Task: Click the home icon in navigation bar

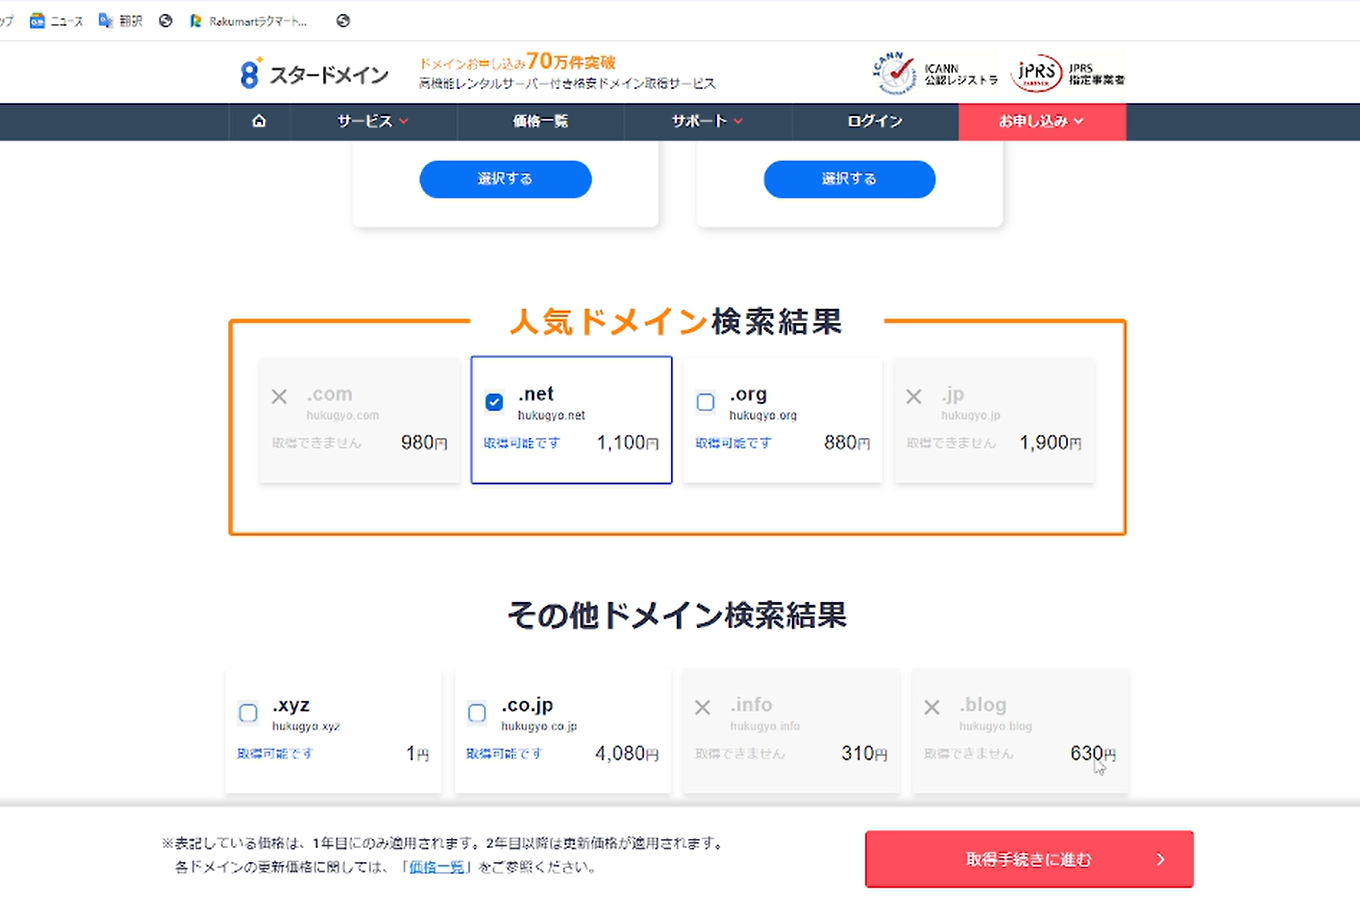Action: click(x=259, y=121)
